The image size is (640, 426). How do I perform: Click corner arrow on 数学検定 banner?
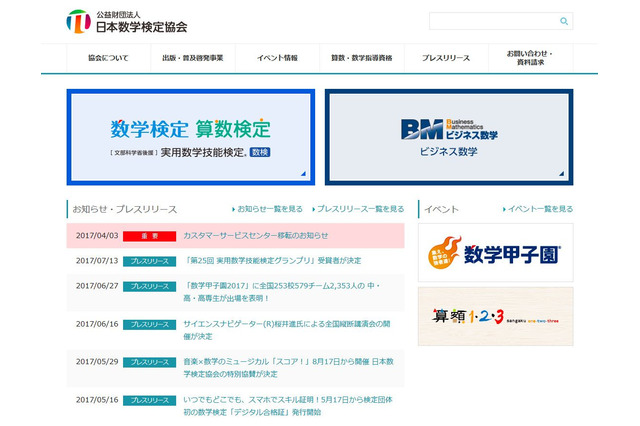[303, 173]
